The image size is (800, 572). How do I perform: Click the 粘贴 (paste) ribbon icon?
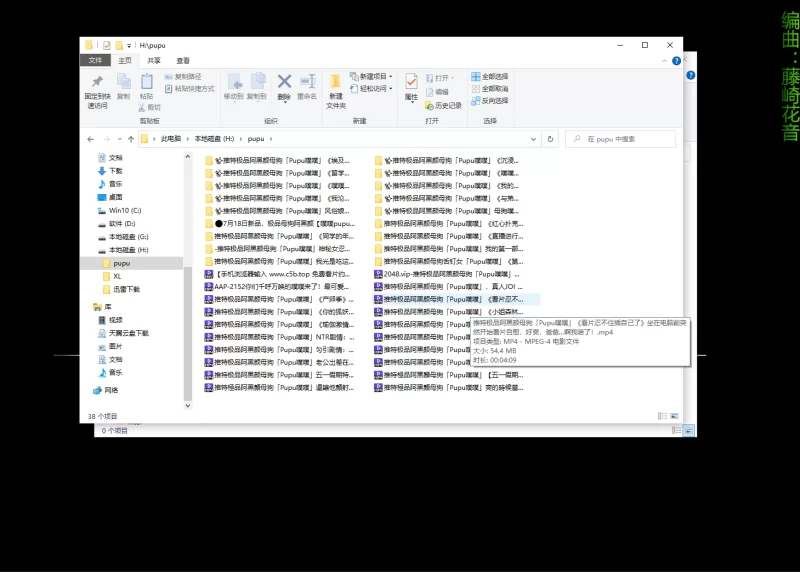coord(146,86)
